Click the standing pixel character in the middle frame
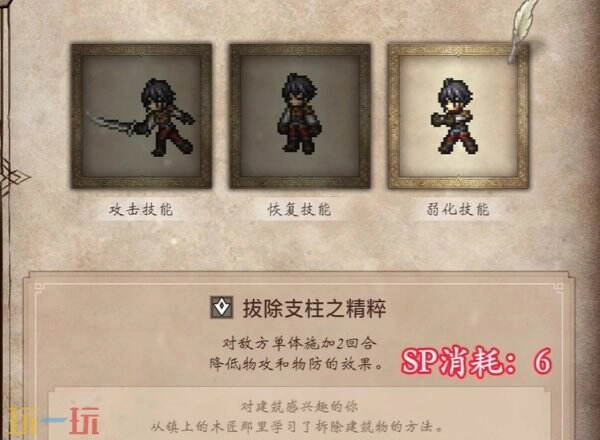The image size is (600, 440). (x=300, y=113)
